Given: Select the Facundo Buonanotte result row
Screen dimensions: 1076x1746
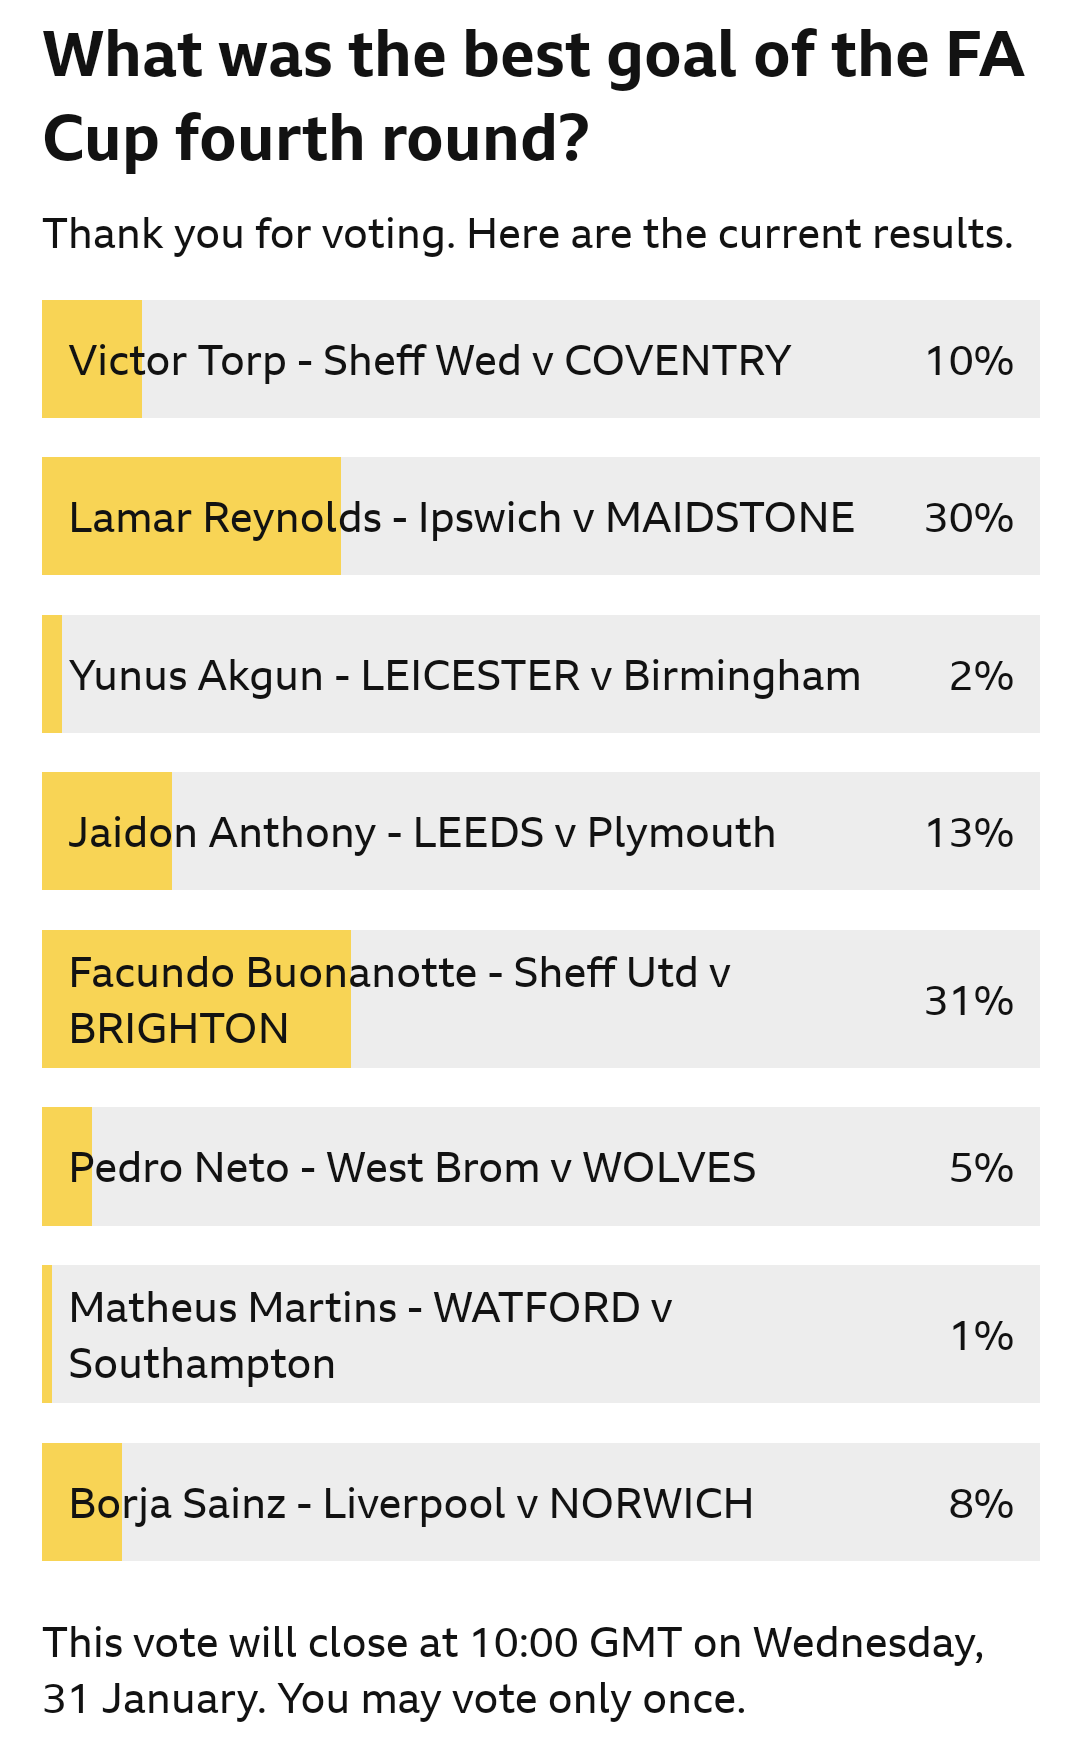Looking at the screenshot, I should [x=540, y=999].
